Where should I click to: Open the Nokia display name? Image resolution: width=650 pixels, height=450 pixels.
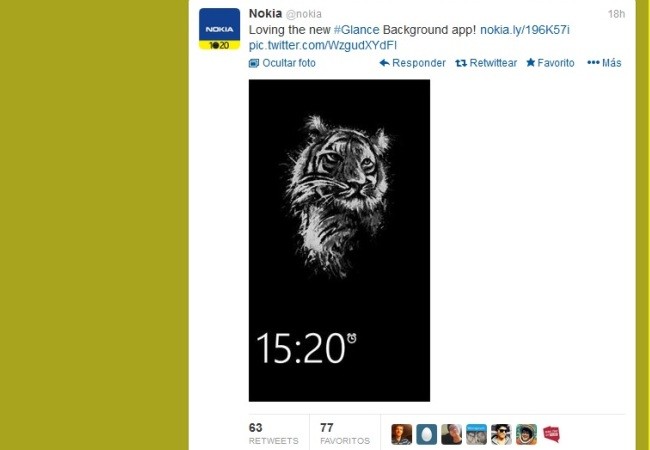point(265,13)
